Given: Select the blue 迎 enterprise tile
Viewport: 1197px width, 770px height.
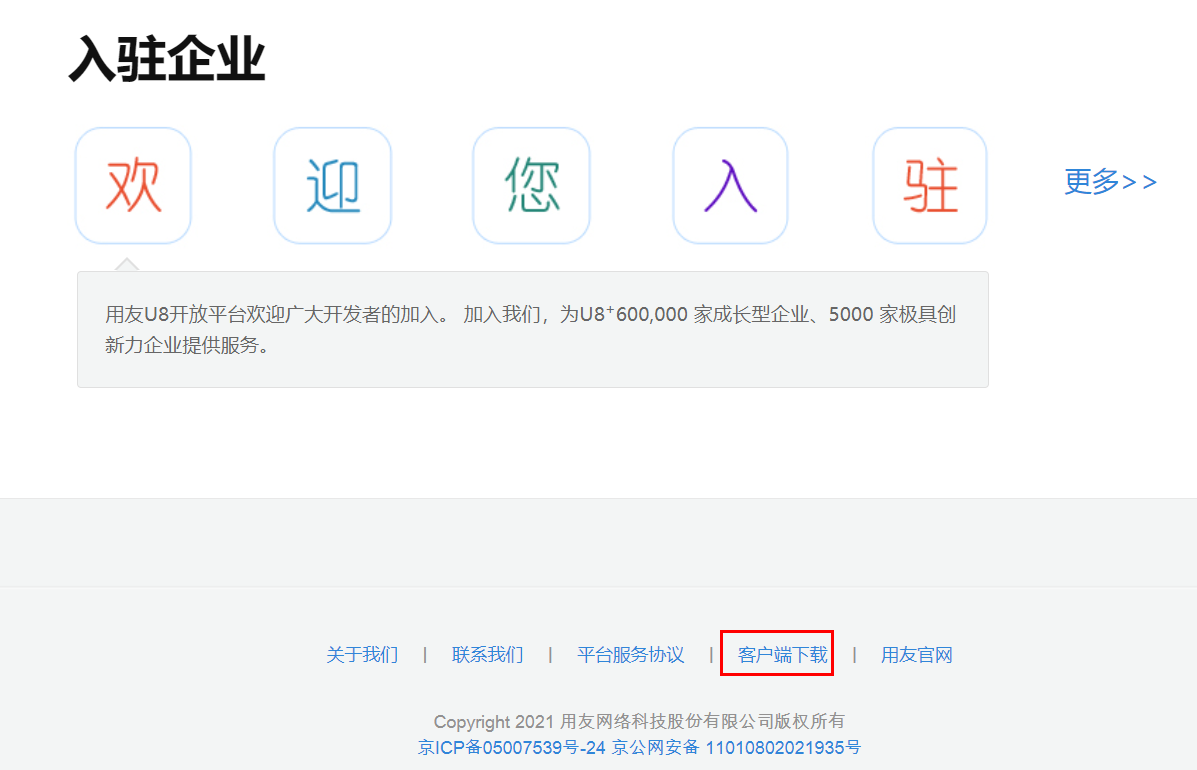Looking at the screenshot, I should tap(332, 186).
